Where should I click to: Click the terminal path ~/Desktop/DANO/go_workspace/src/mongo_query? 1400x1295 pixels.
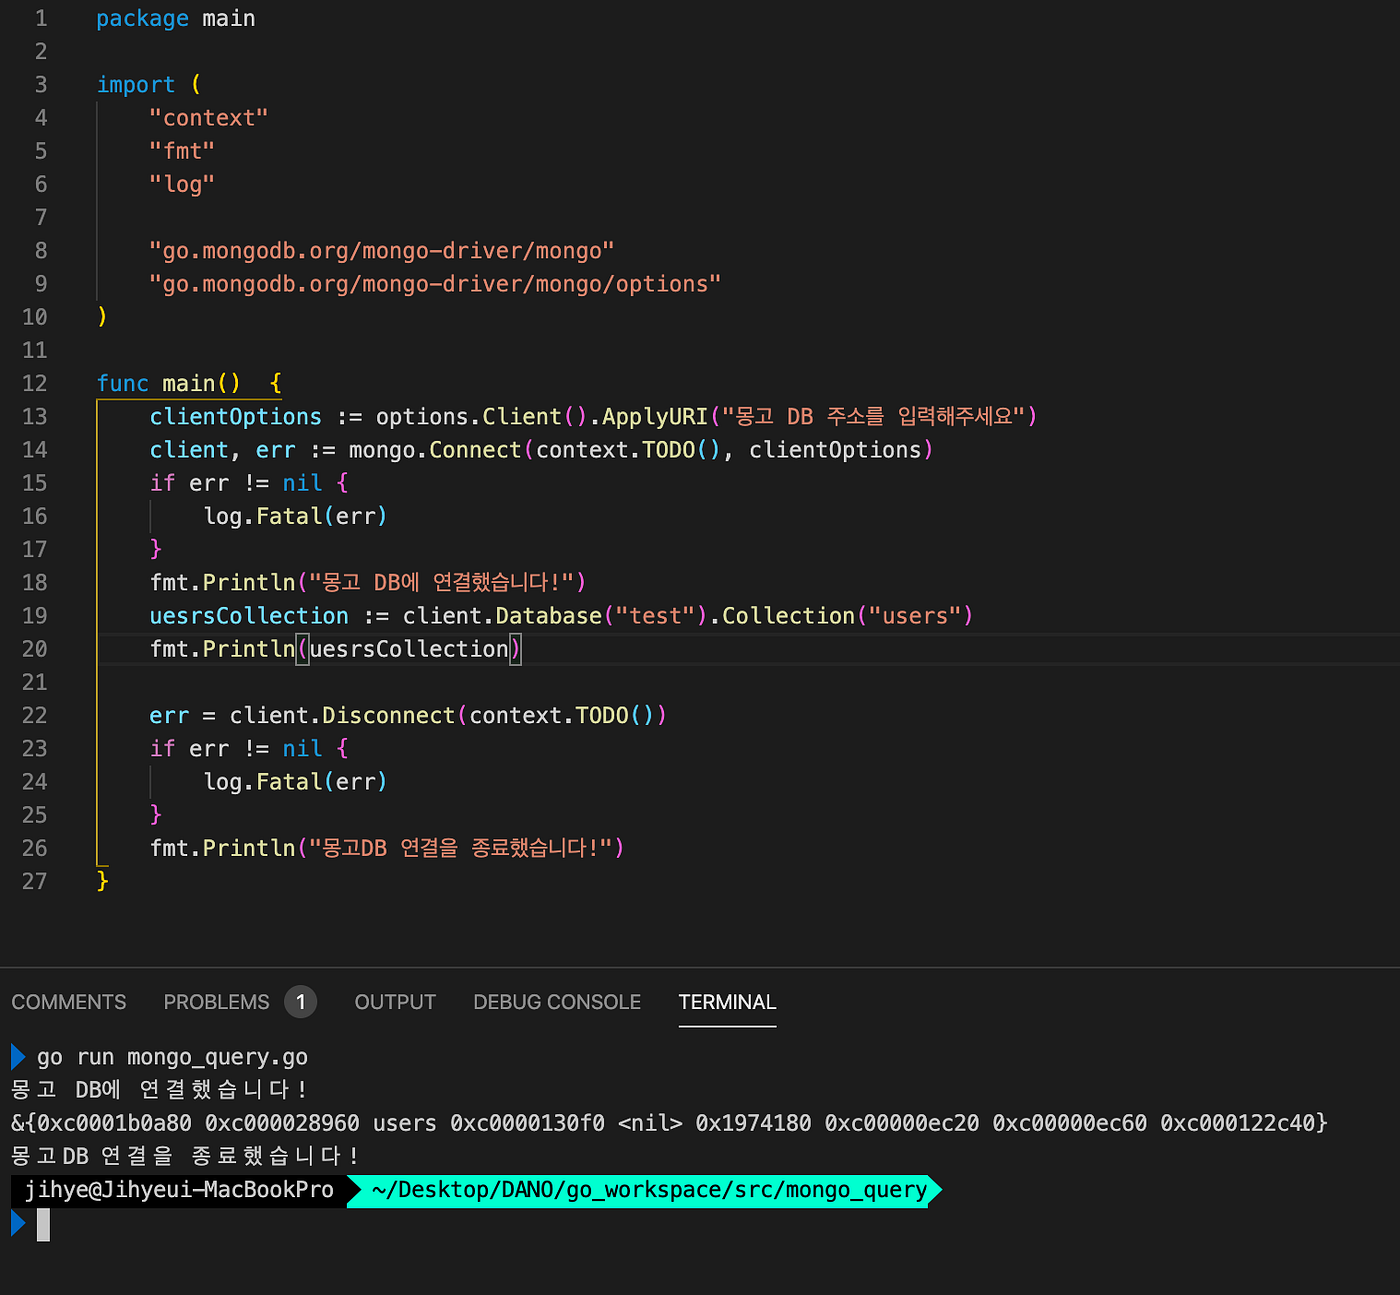tap(650, 1190)
